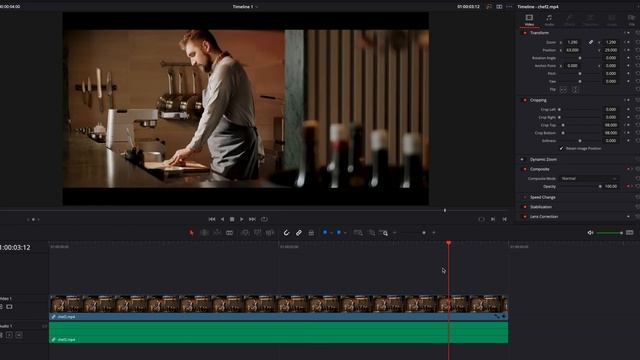Open the File tab in Inspector
The image size is (640, 360).
(x=631, y=20)
